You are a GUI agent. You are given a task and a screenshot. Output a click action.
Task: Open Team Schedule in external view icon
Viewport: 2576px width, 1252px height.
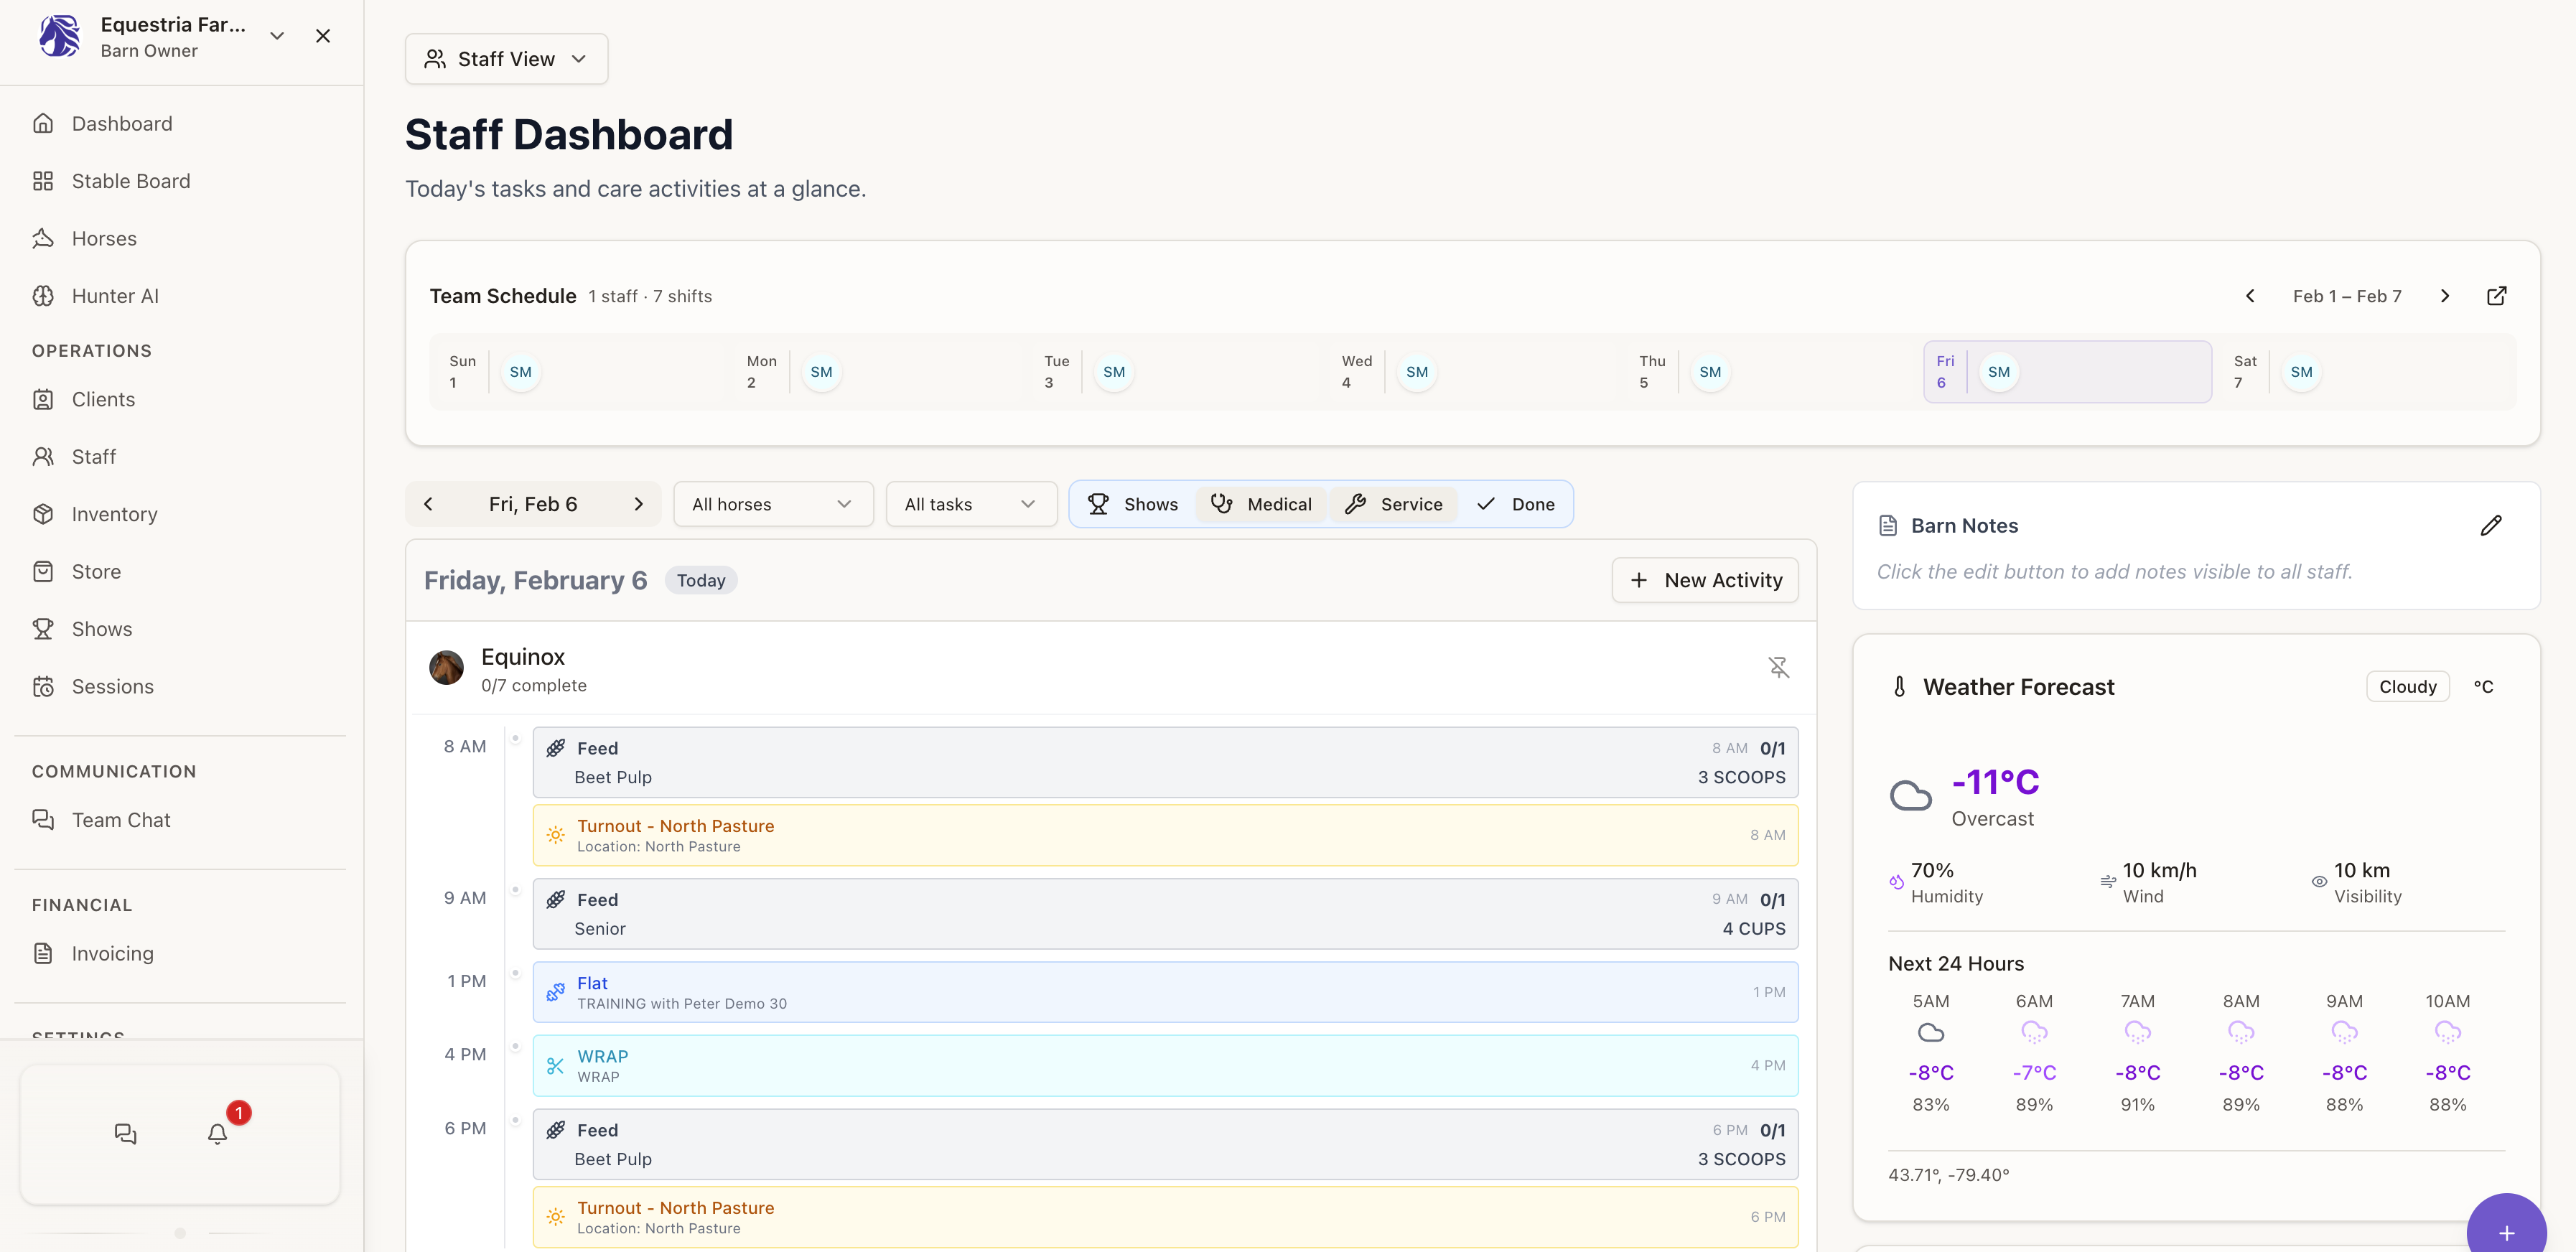pyautogui.click(x=2496, y=296)
